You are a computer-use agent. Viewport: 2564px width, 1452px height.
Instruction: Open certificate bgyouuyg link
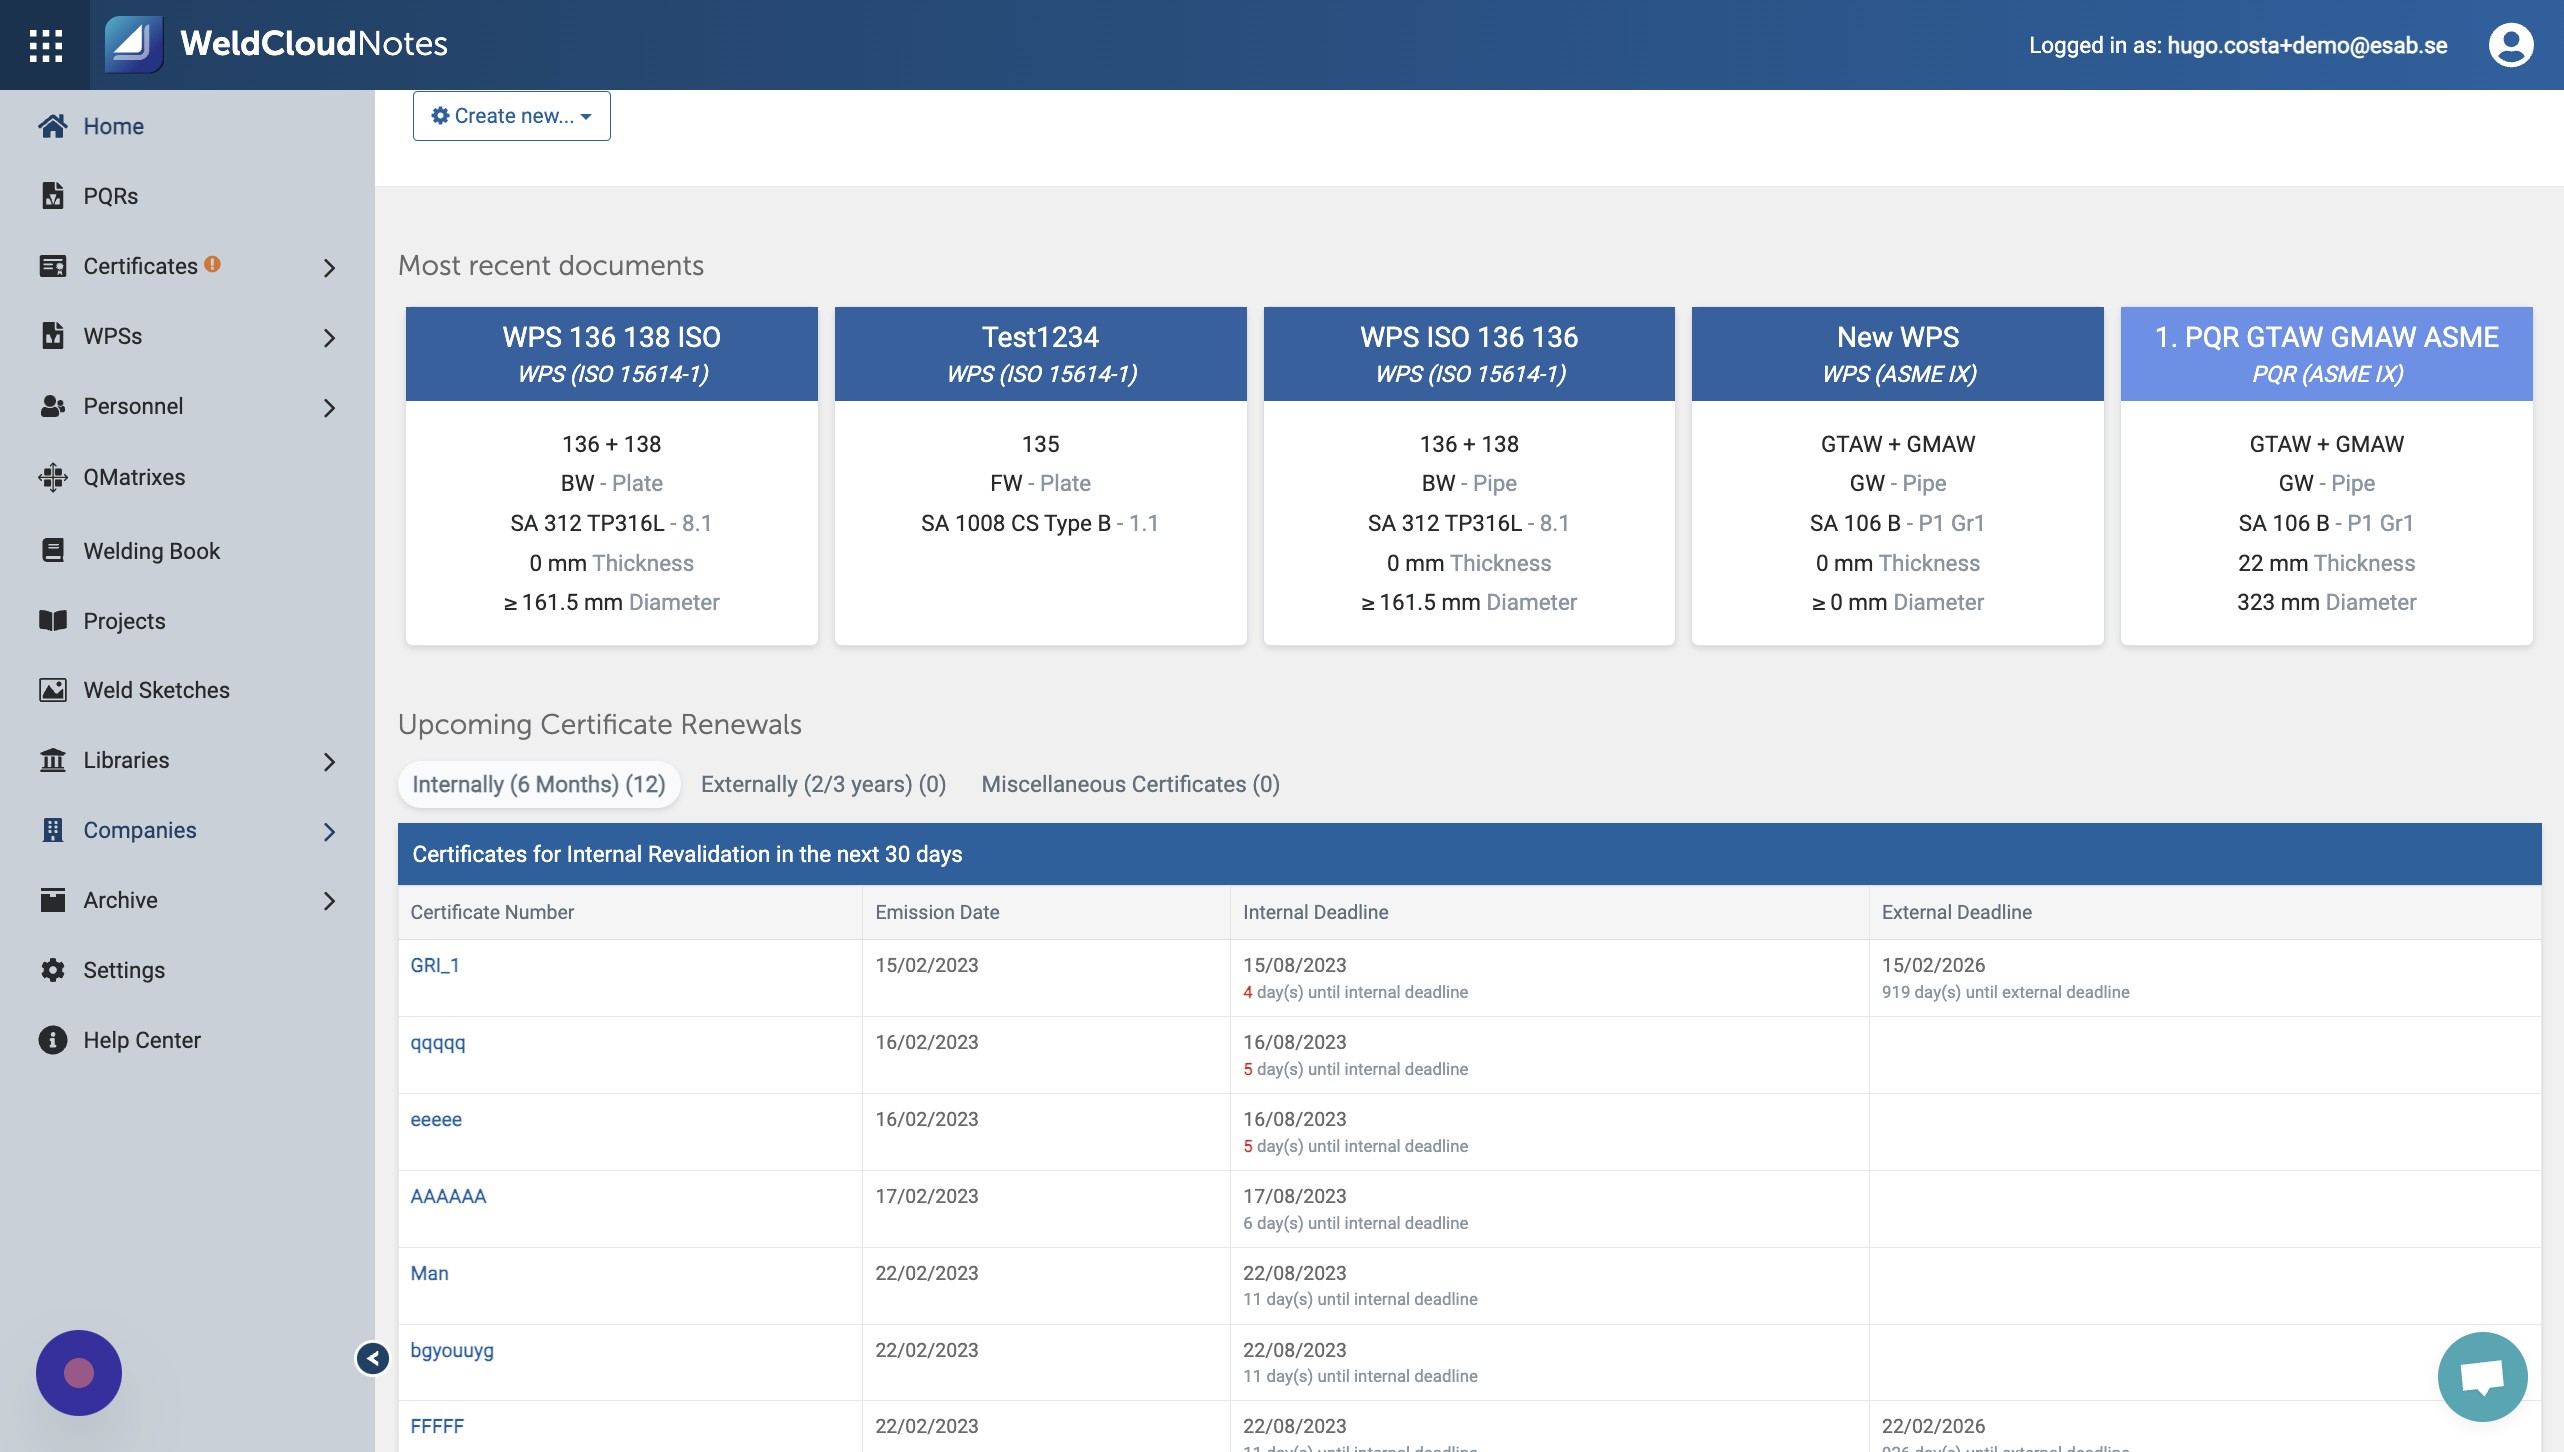coord(452,1350)
